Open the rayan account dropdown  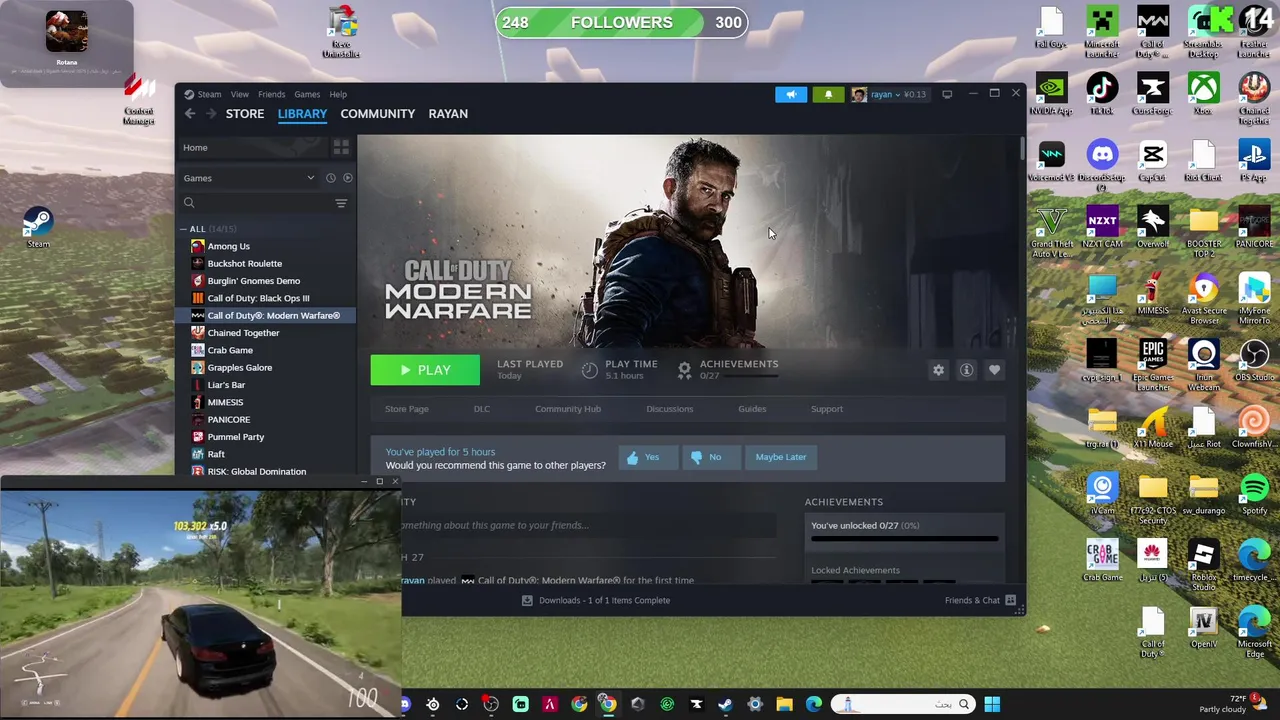click(x=888, y=94)
